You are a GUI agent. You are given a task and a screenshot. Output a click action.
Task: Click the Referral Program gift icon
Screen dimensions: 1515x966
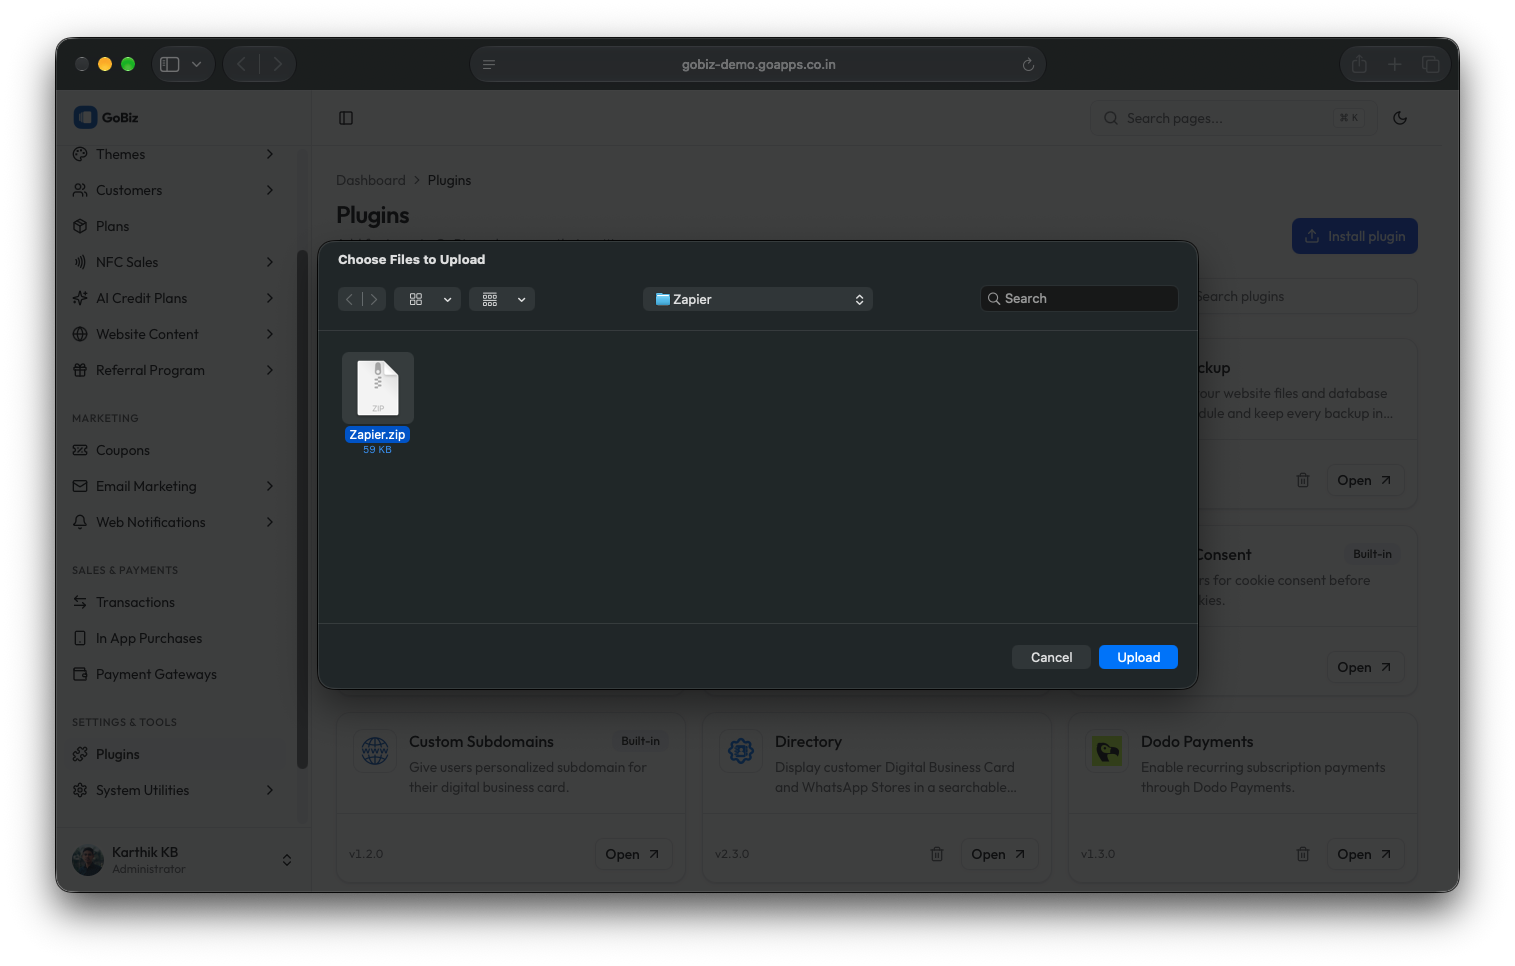(x=80, y=370)
